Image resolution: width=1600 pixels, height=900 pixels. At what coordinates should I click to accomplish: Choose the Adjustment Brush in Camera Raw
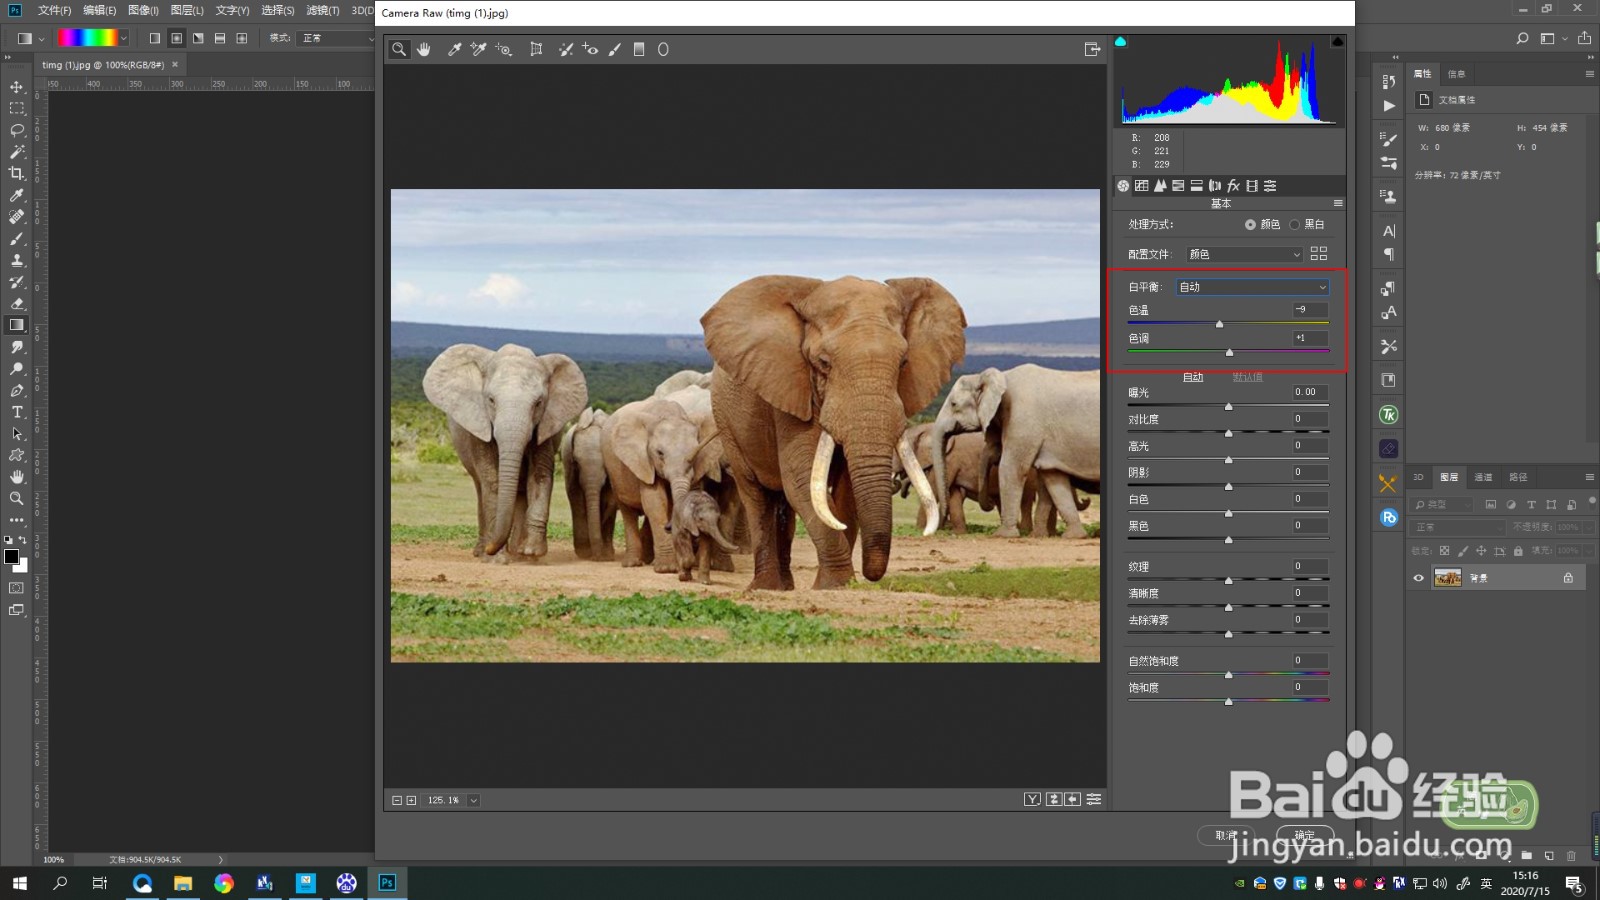point(615,49)
